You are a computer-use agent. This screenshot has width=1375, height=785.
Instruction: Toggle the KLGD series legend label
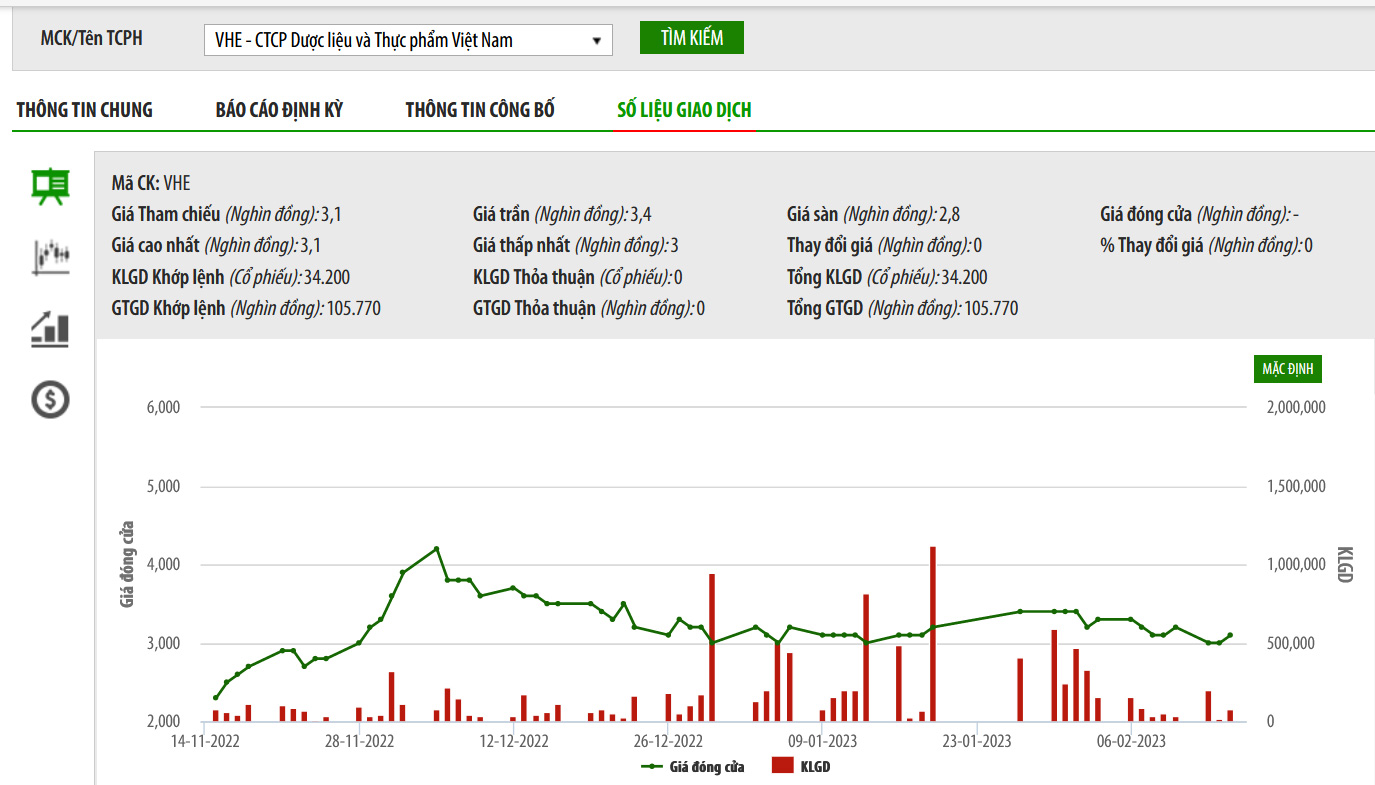tap(815, 767)
